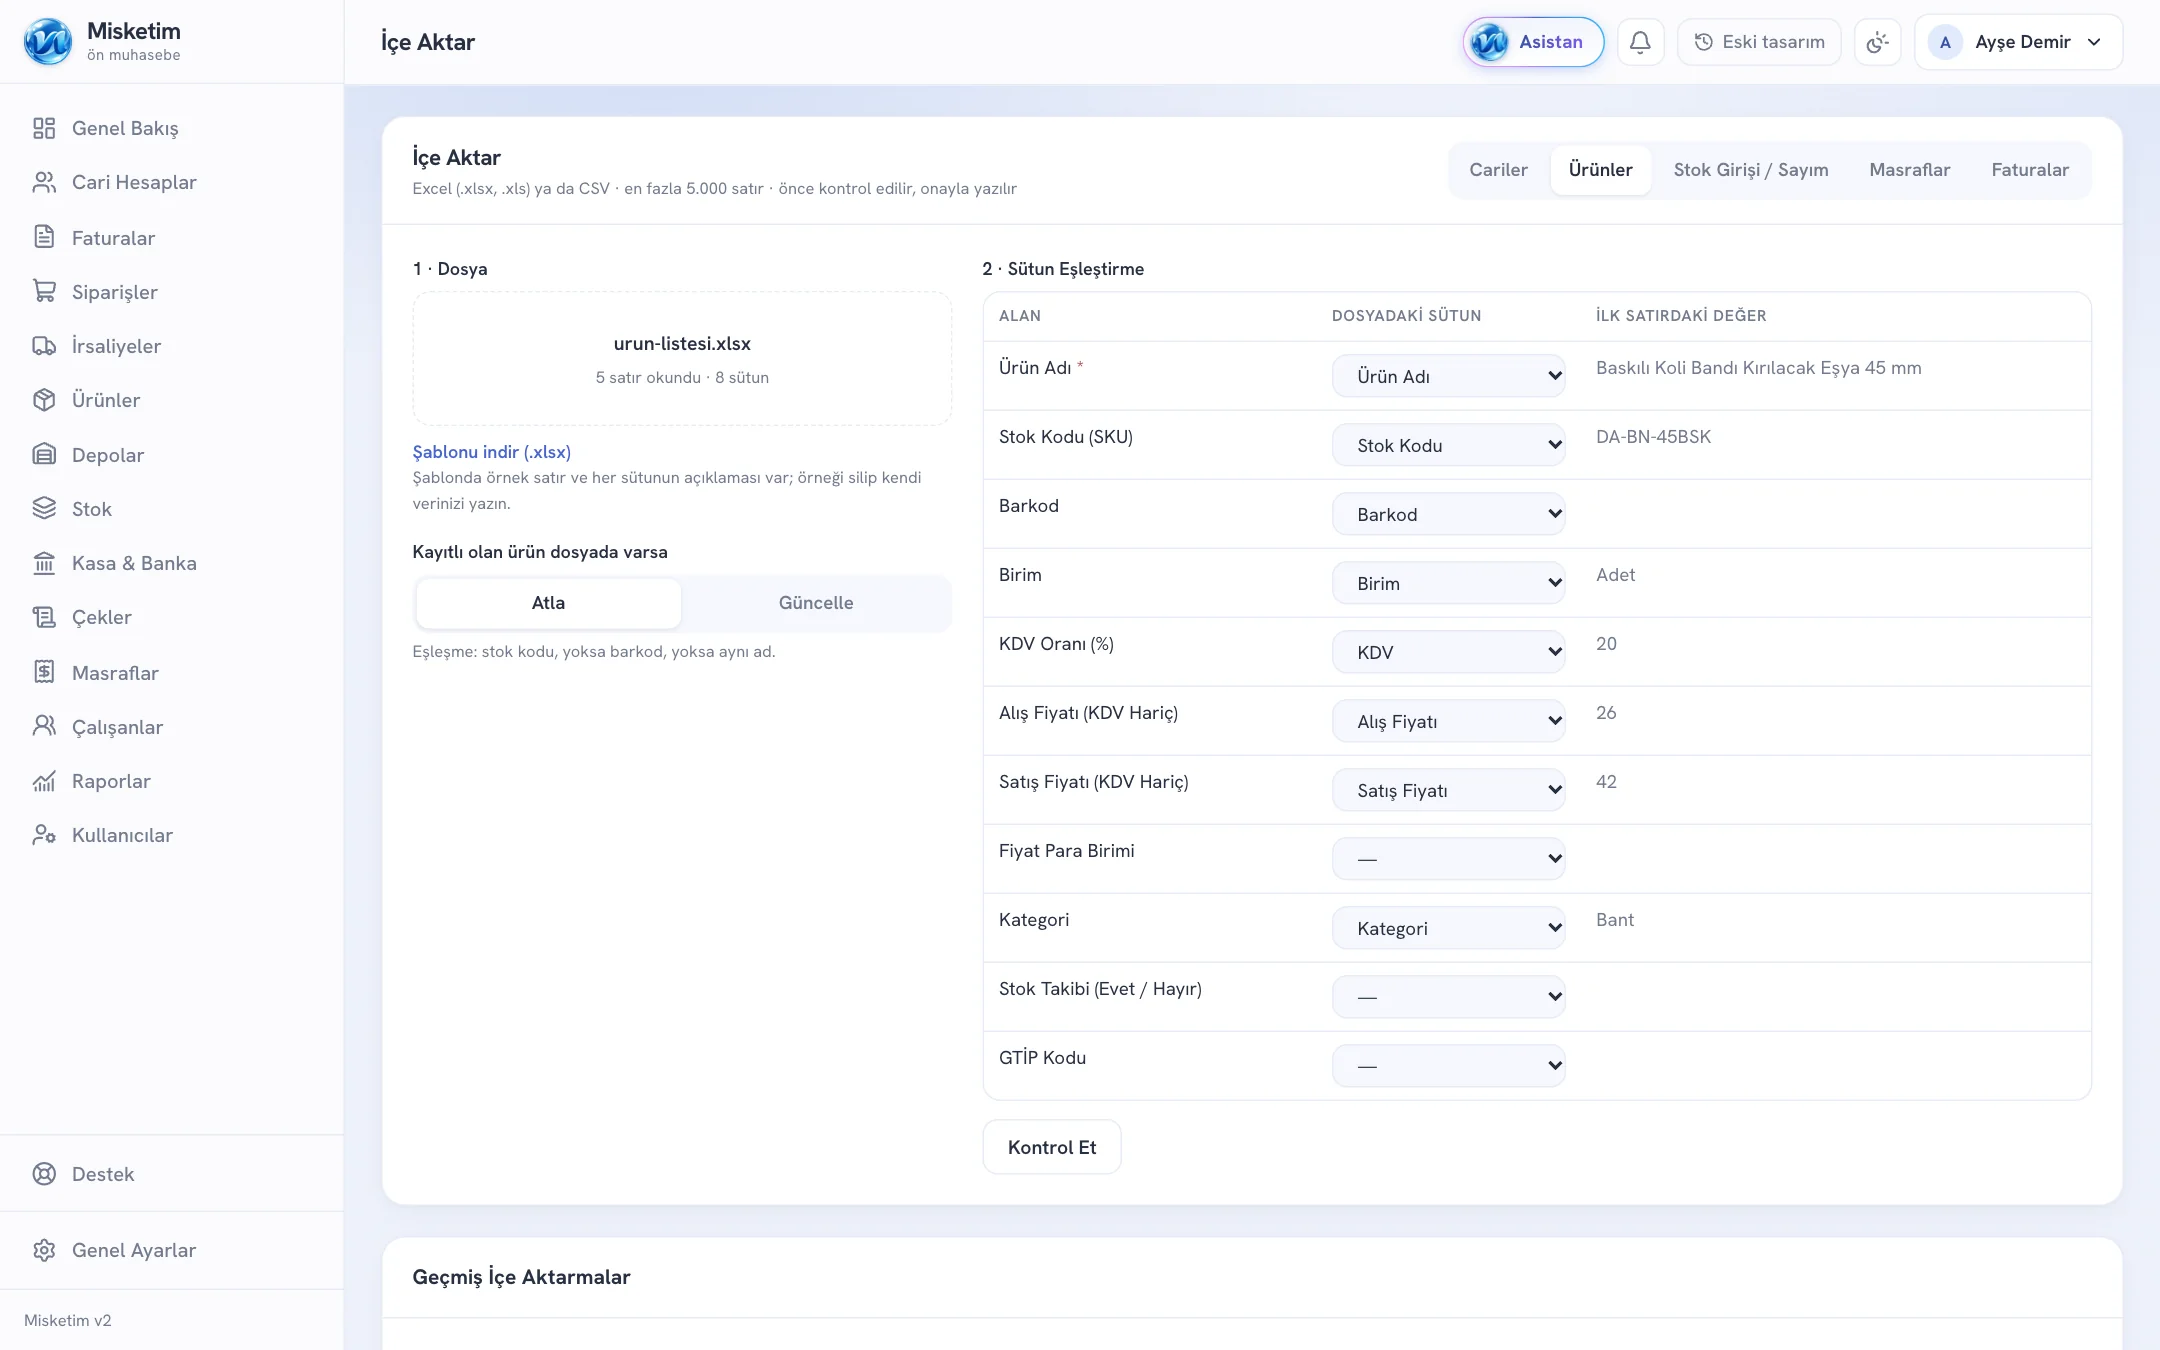Image resolution: width=2160 pixels, height=1350 pixels.
Task: Select the Ürünler import tab
Action: (1600, 170)
